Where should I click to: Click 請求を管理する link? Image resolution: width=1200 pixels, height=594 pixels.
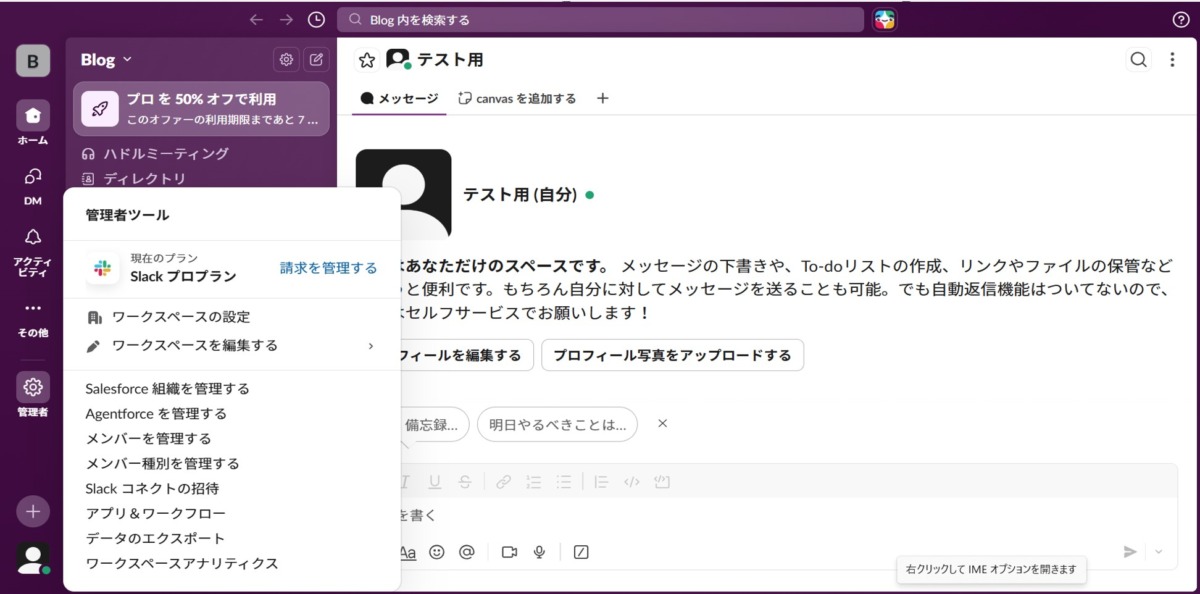329,268
